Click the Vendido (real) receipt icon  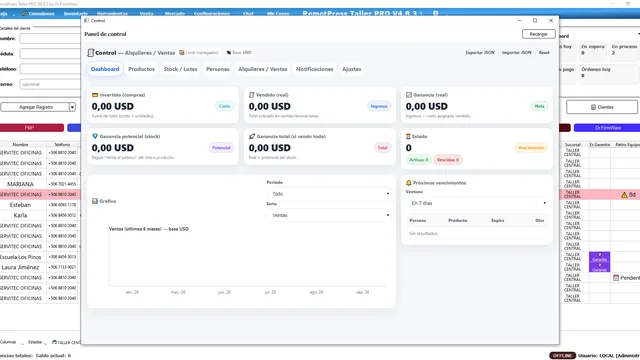251,95
